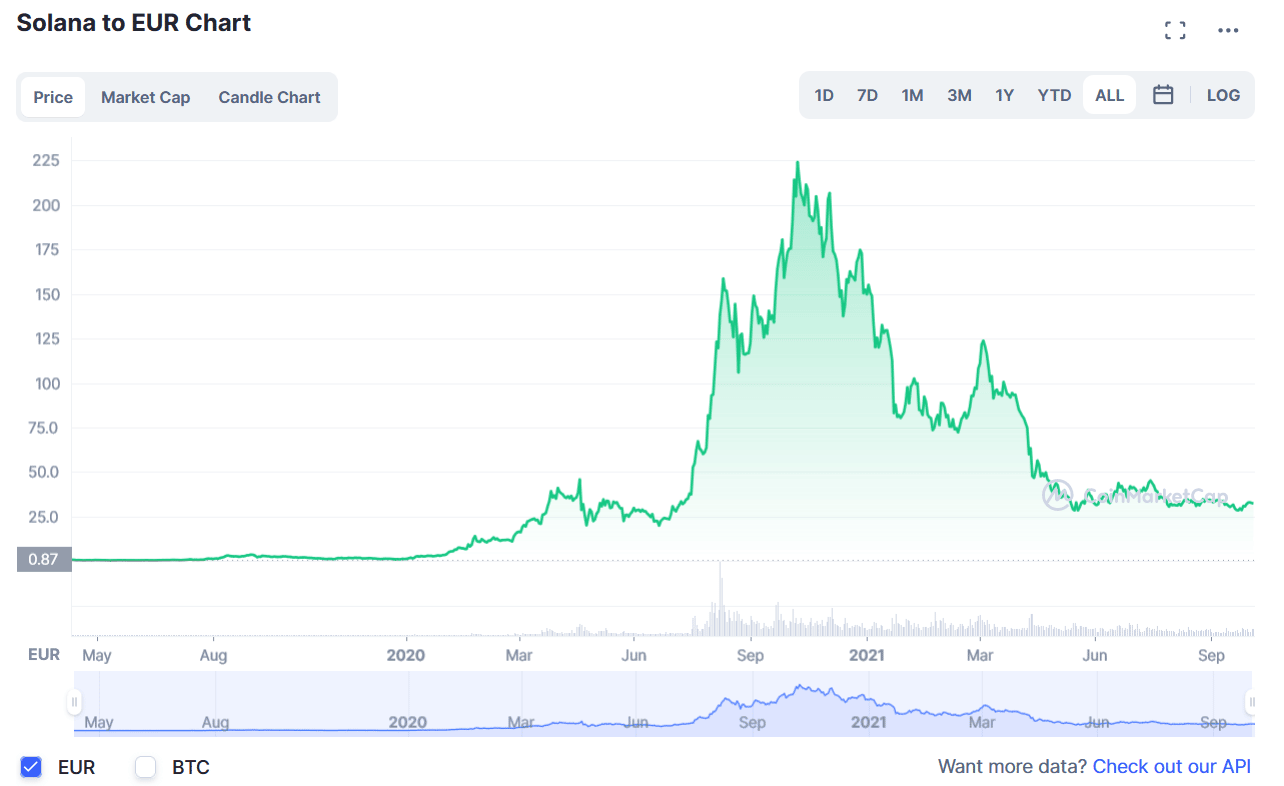Check the BTC currency checkbox
The height and width of the screenshot is (786, 1284).
[x=146, y=767]
